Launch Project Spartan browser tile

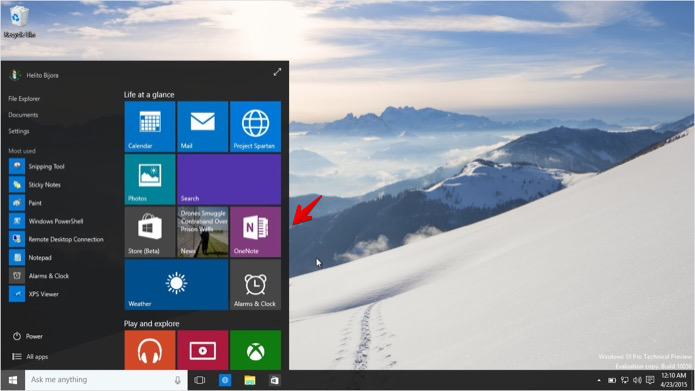pyautogui.click(x=255, y=126)
